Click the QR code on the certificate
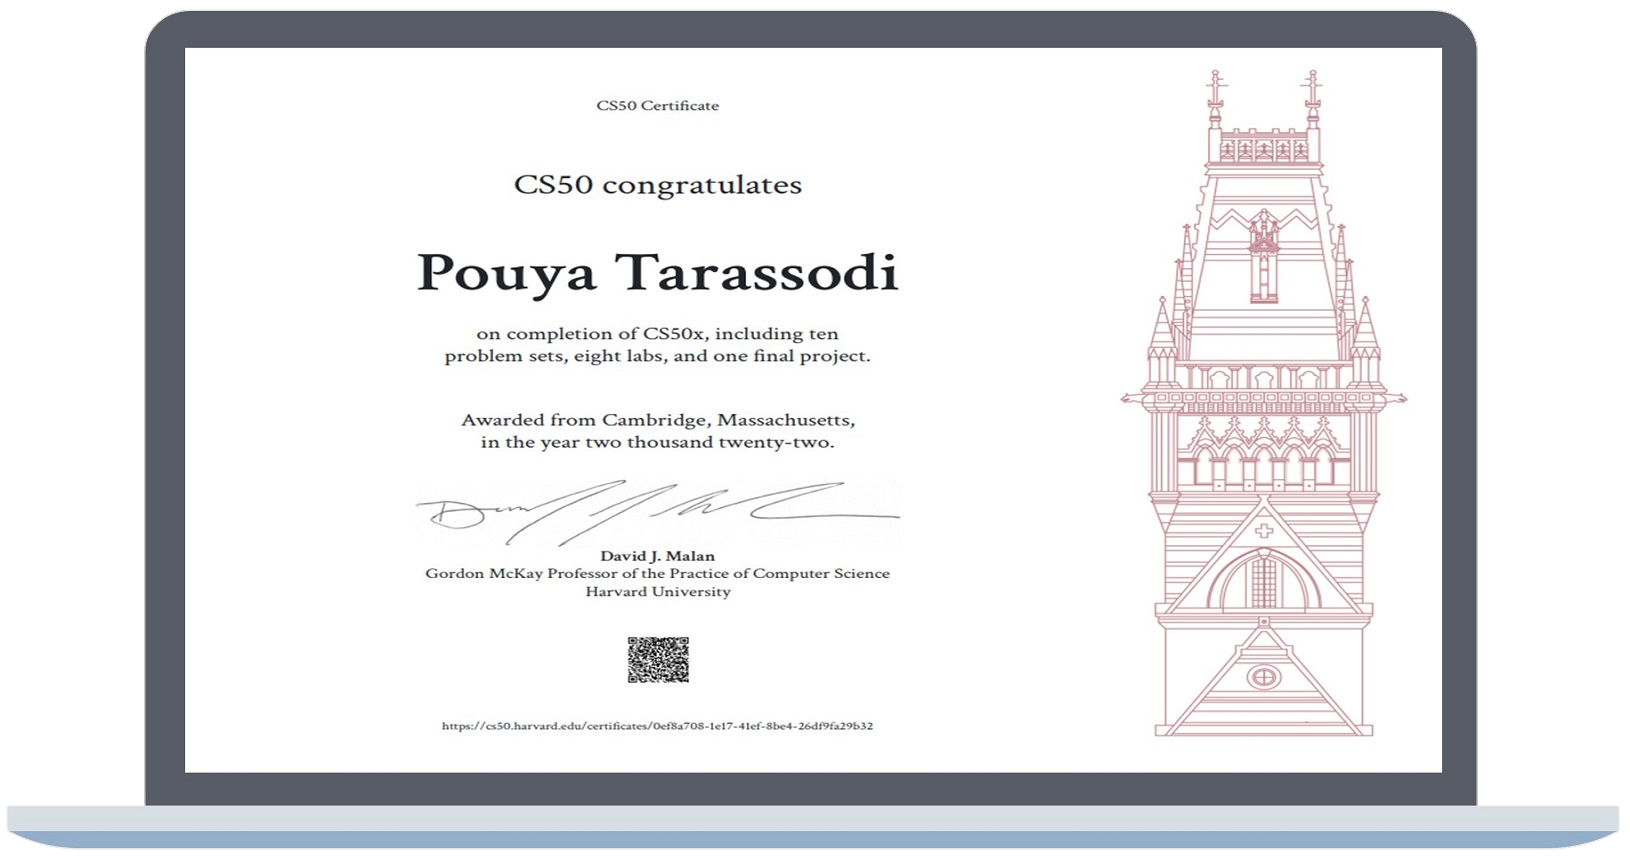 pos(658,660)
